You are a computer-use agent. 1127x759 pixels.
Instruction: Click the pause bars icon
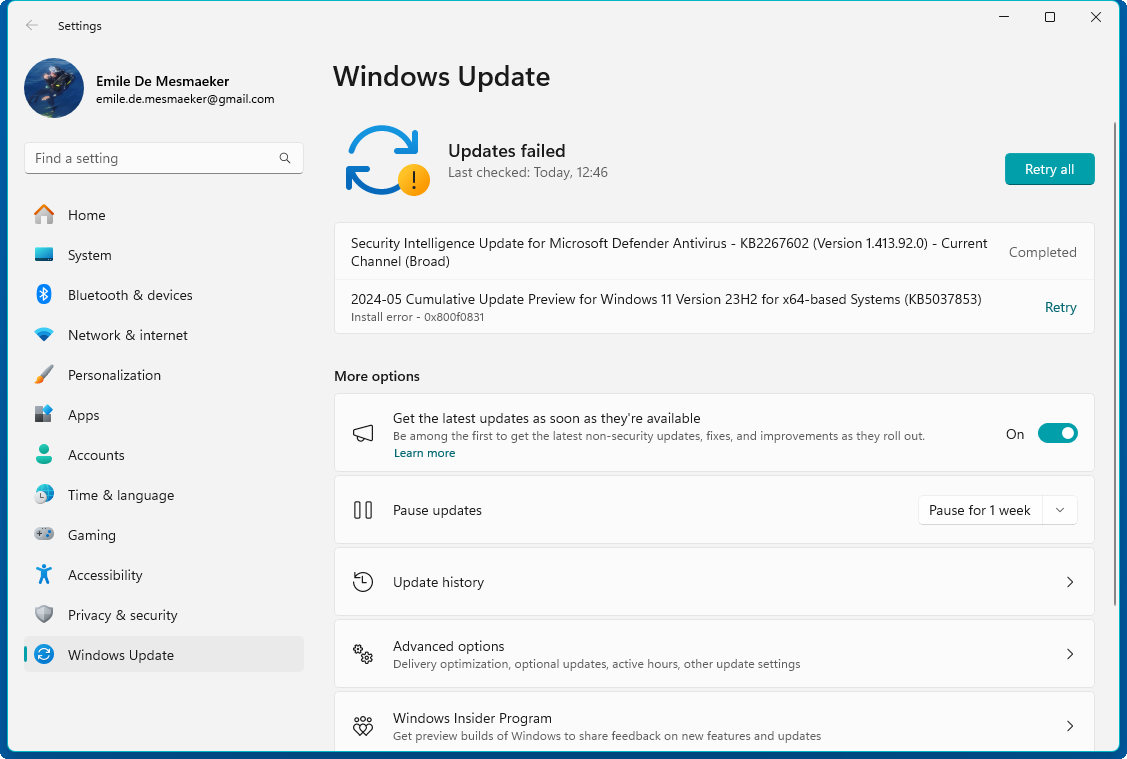click(x=363, y=510)
